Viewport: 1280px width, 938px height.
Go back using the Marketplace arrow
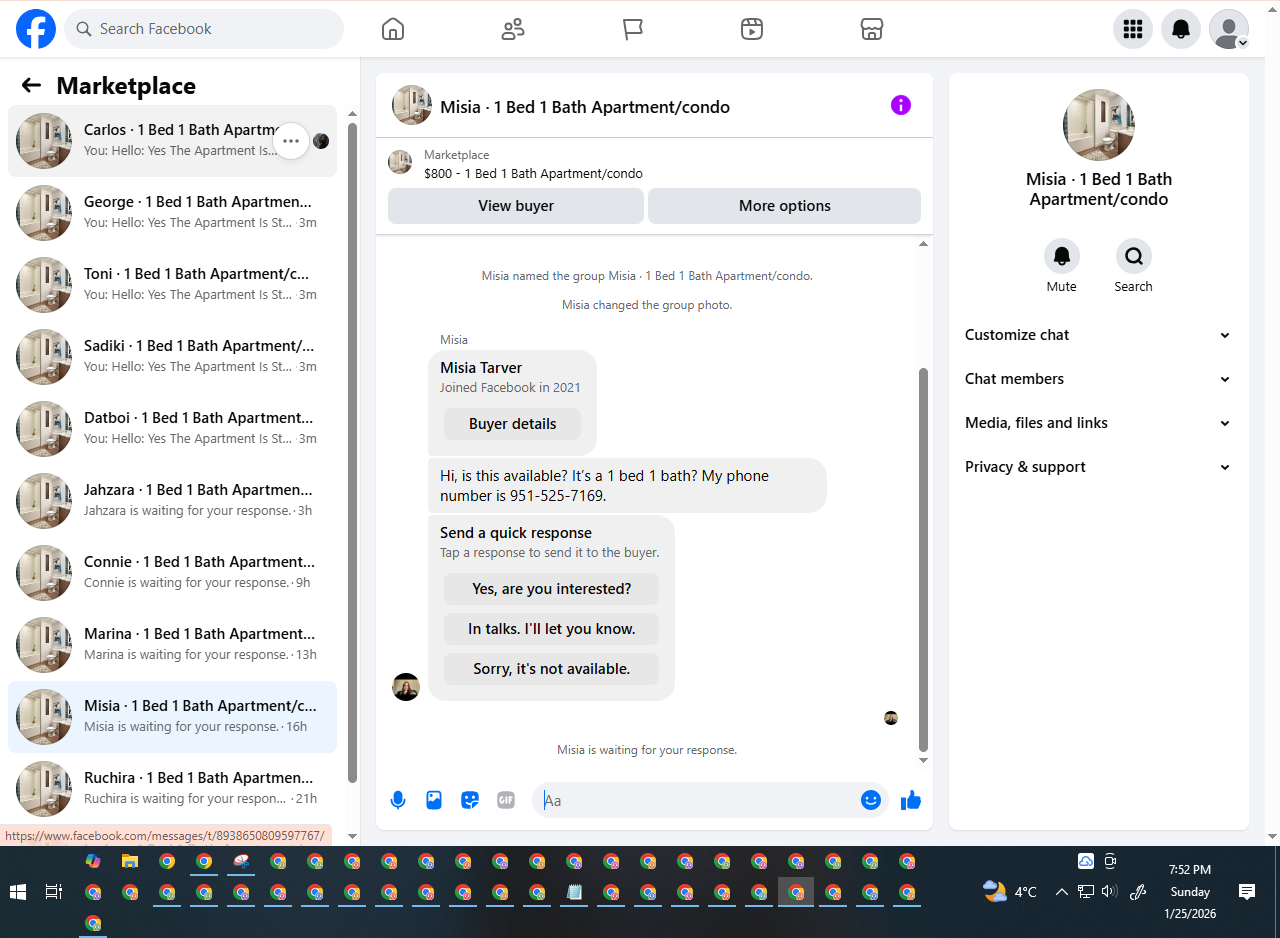tap(31, 86)
